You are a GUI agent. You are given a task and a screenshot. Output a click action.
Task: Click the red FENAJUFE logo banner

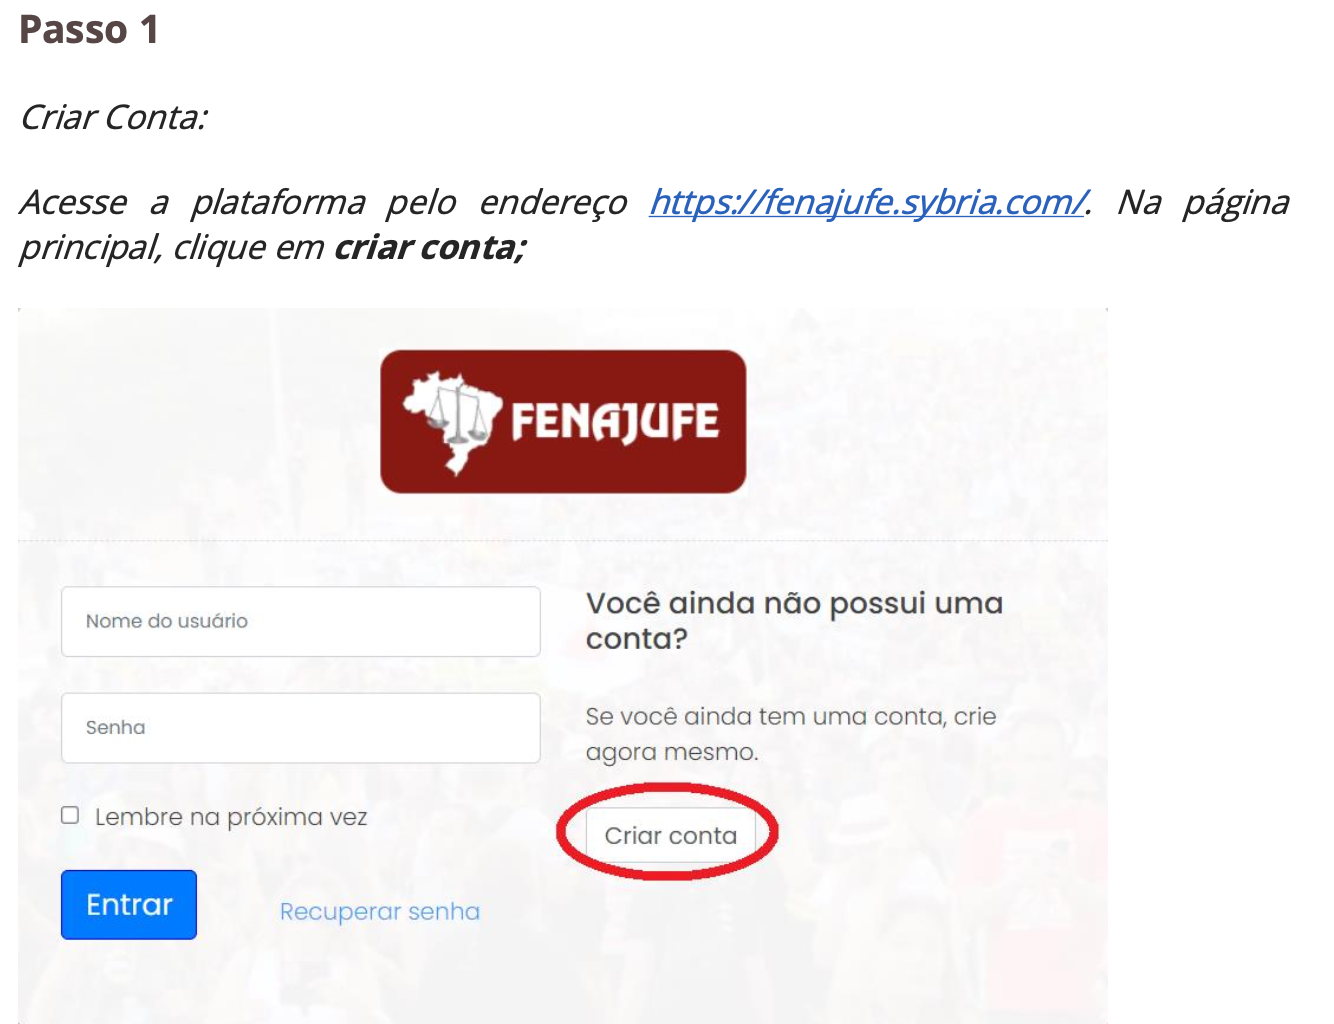coord(563,421)
